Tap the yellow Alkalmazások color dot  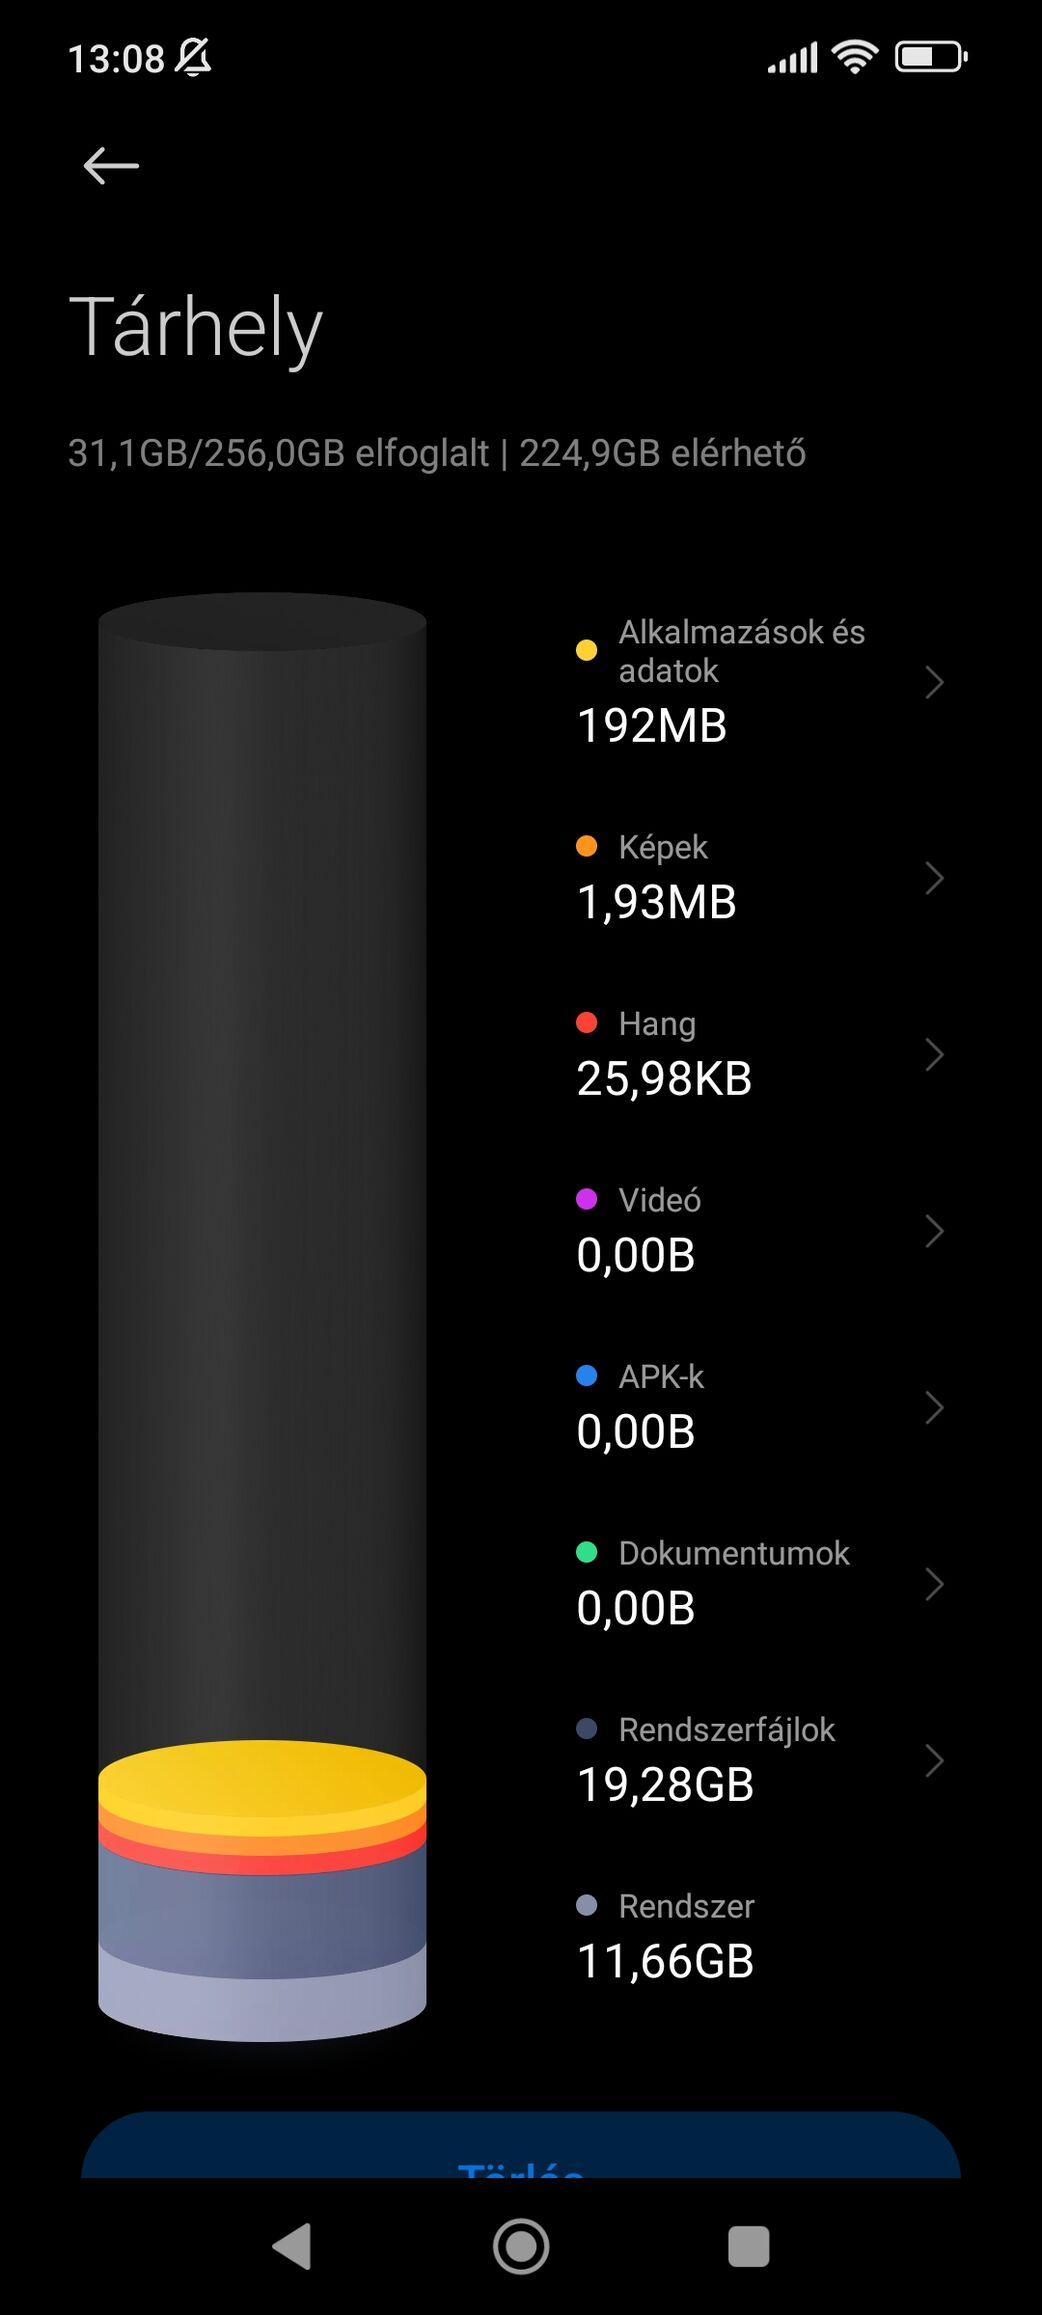[587, 650]
